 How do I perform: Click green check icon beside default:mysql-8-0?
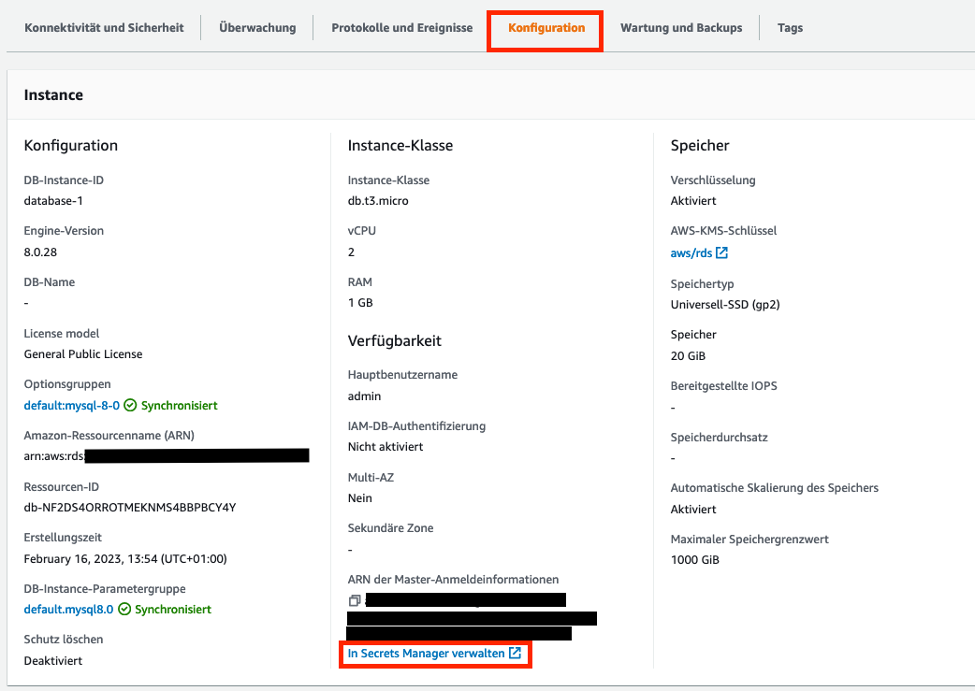(x=130, y=406)
